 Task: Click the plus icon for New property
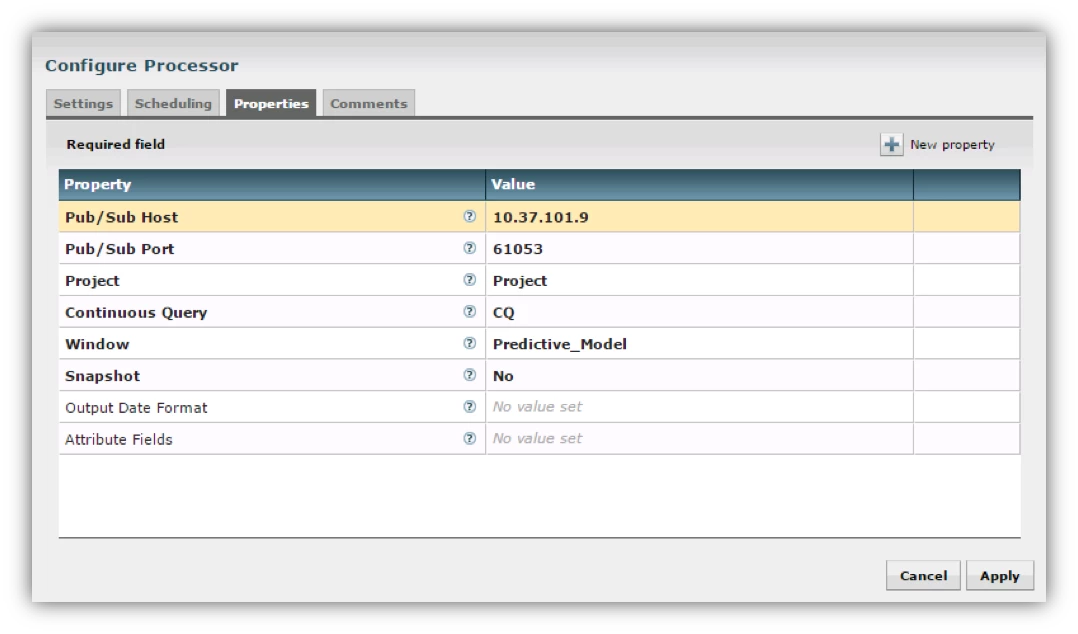891,144
